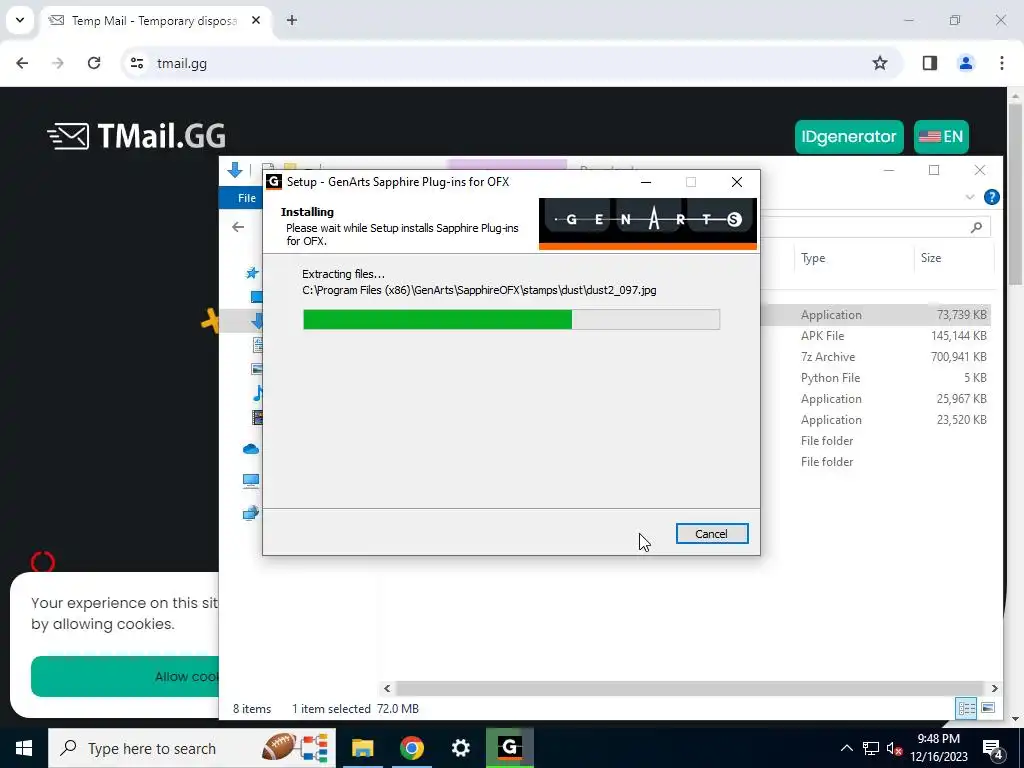Show hidden system tray icons
Viewport: 1024px width, 768px height.
coord(846,748)
